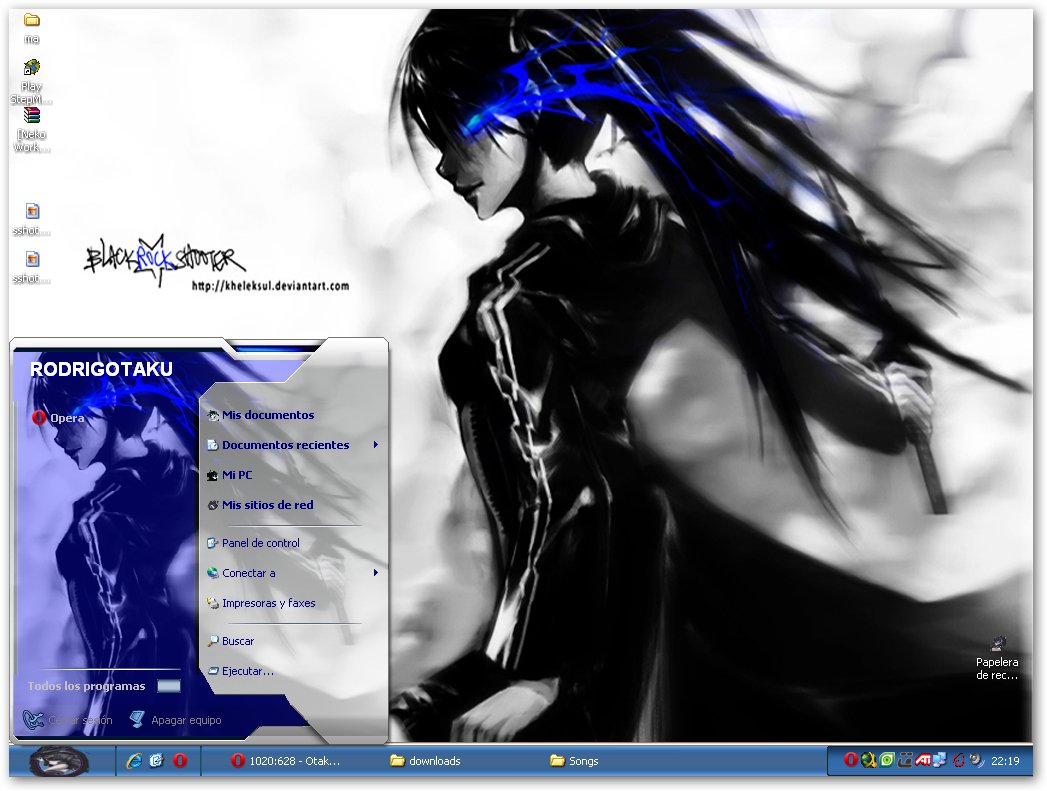Select the lower sshot file on the desktop

coord(31,267)
